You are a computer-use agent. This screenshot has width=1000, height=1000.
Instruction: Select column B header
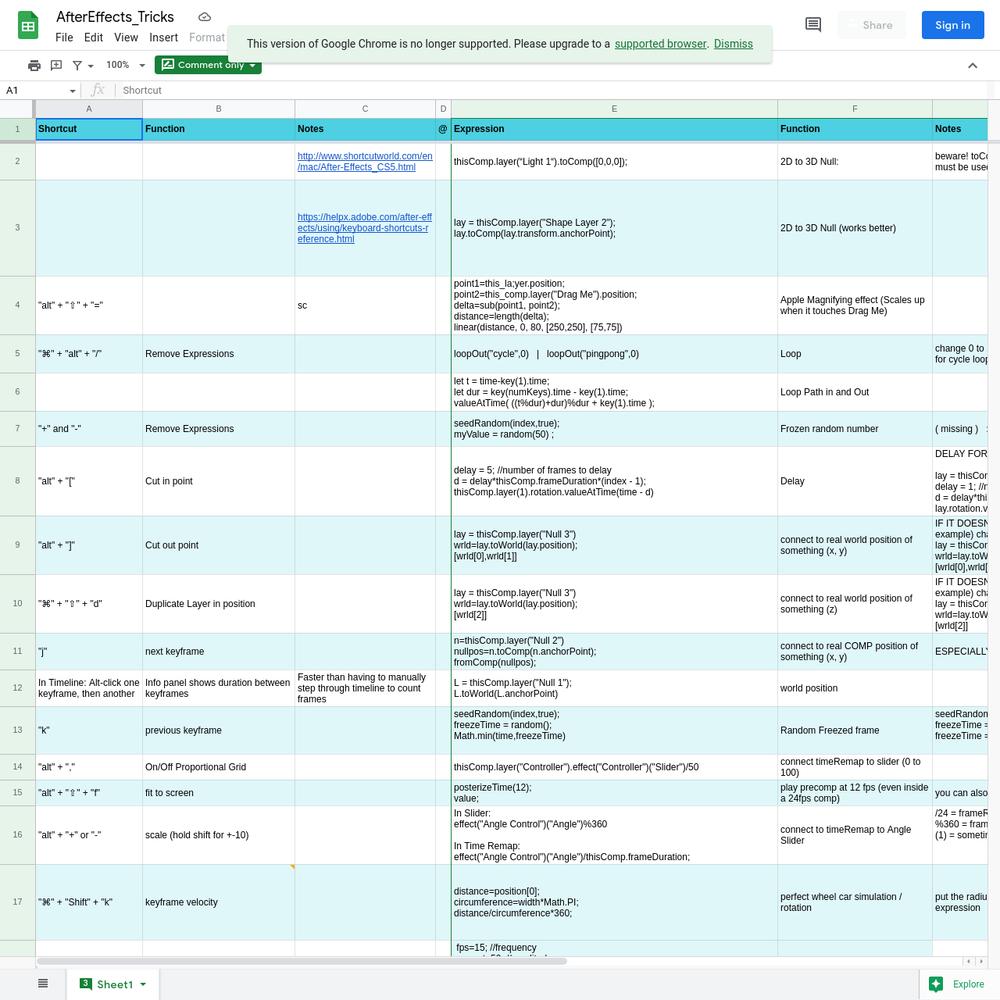click(x=218, y=109)
